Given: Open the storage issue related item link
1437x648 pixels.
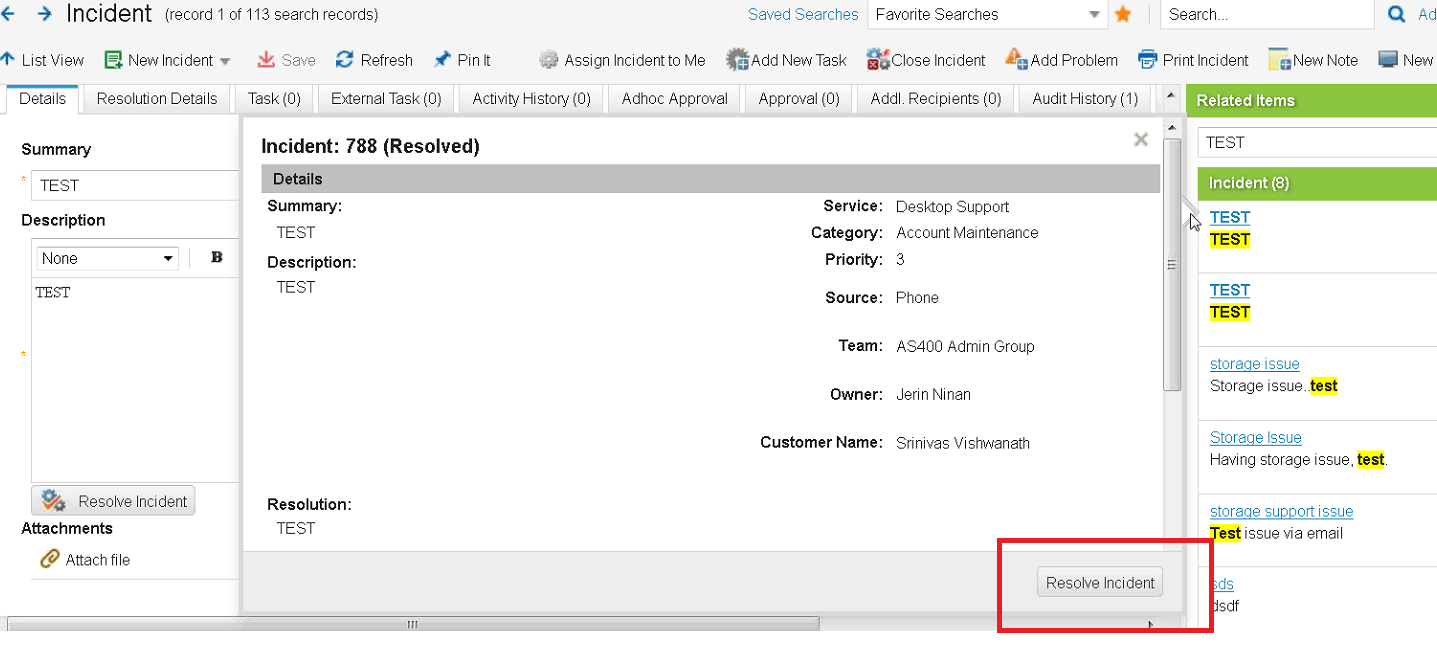Looking at the screenshot, I should (1254, 363).
